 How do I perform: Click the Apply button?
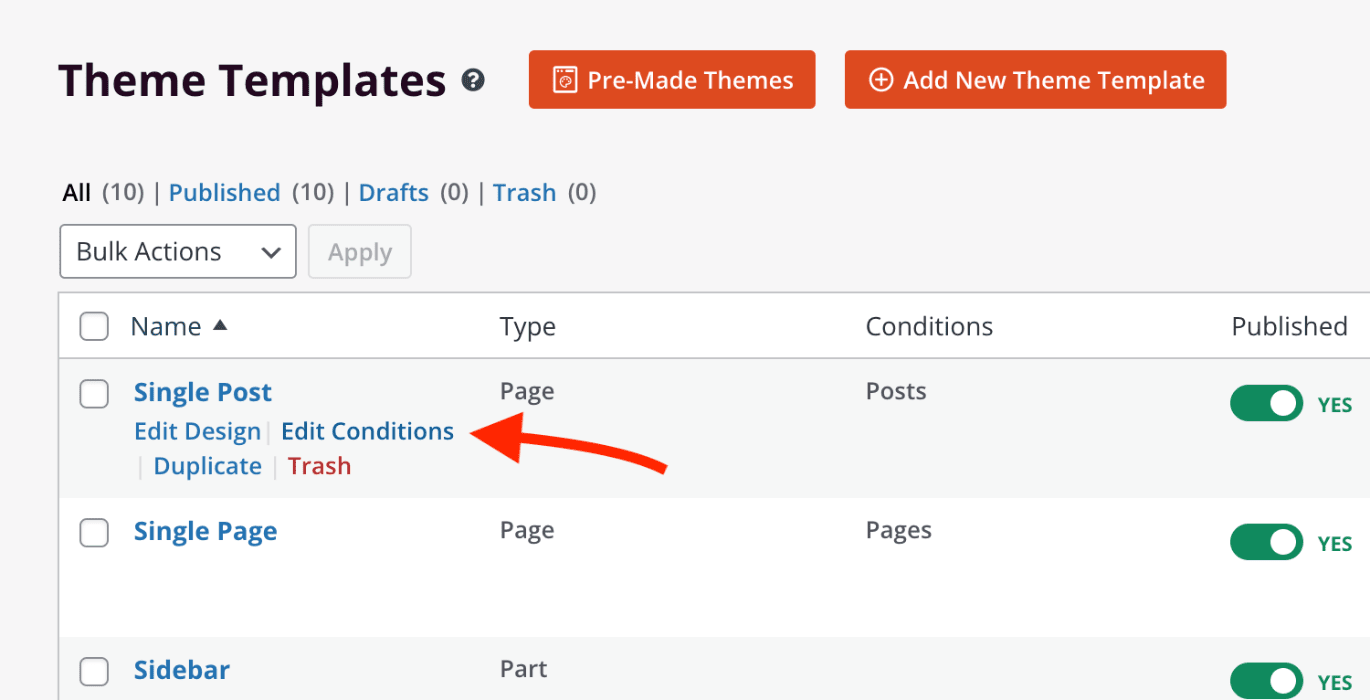coord(360,251)
